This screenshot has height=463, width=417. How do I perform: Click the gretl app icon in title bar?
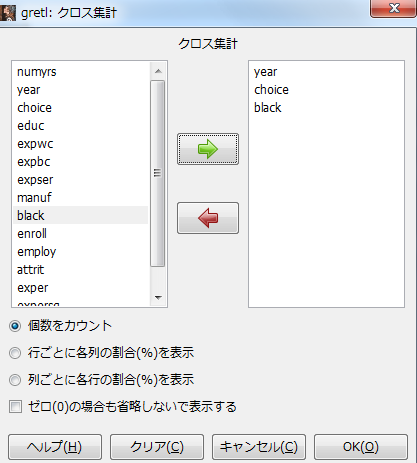[8, 13]
